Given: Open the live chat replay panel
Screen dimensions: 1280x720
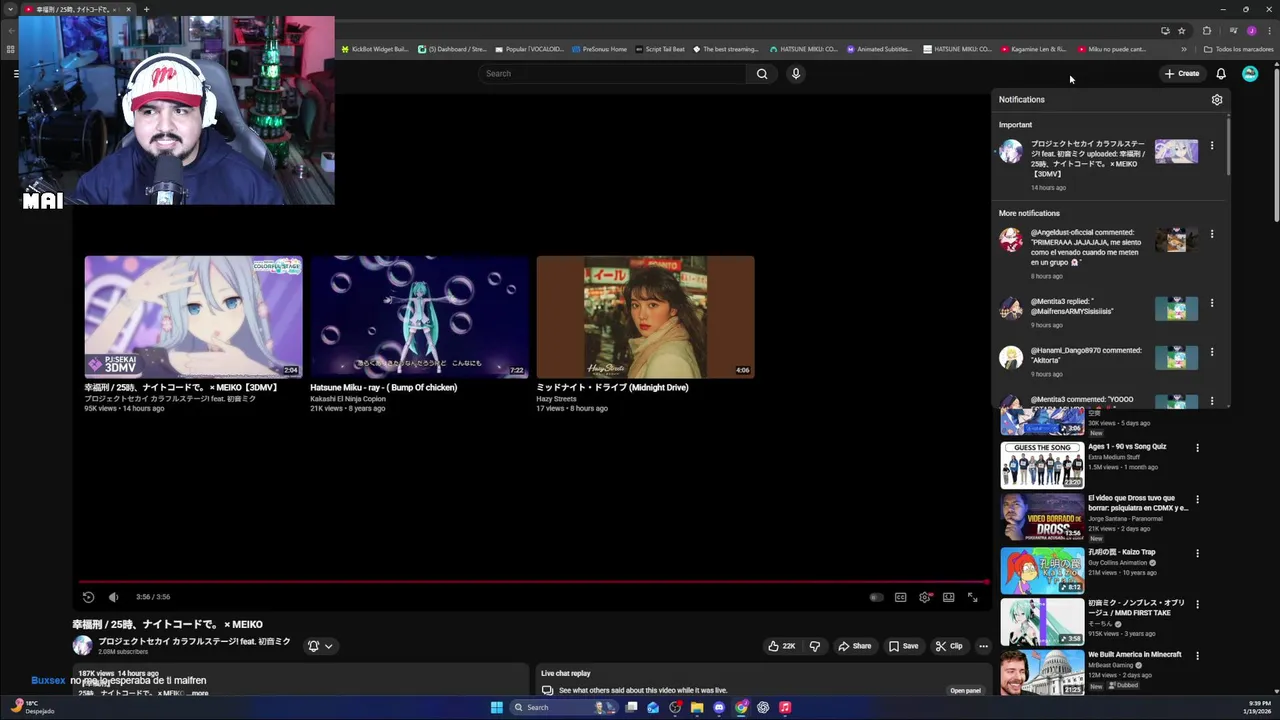Looking at the screenshot, I should (x=965, y=690).
